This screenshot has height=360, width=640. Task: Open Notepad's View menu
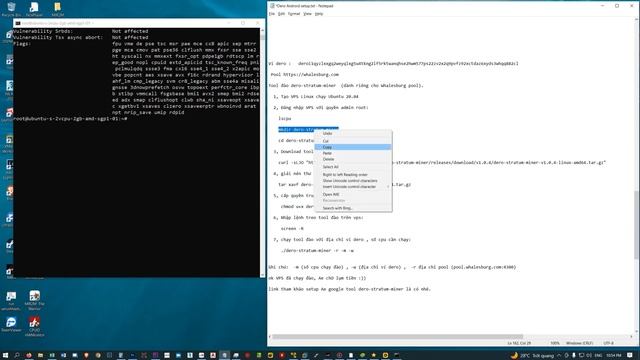point(307,14)
